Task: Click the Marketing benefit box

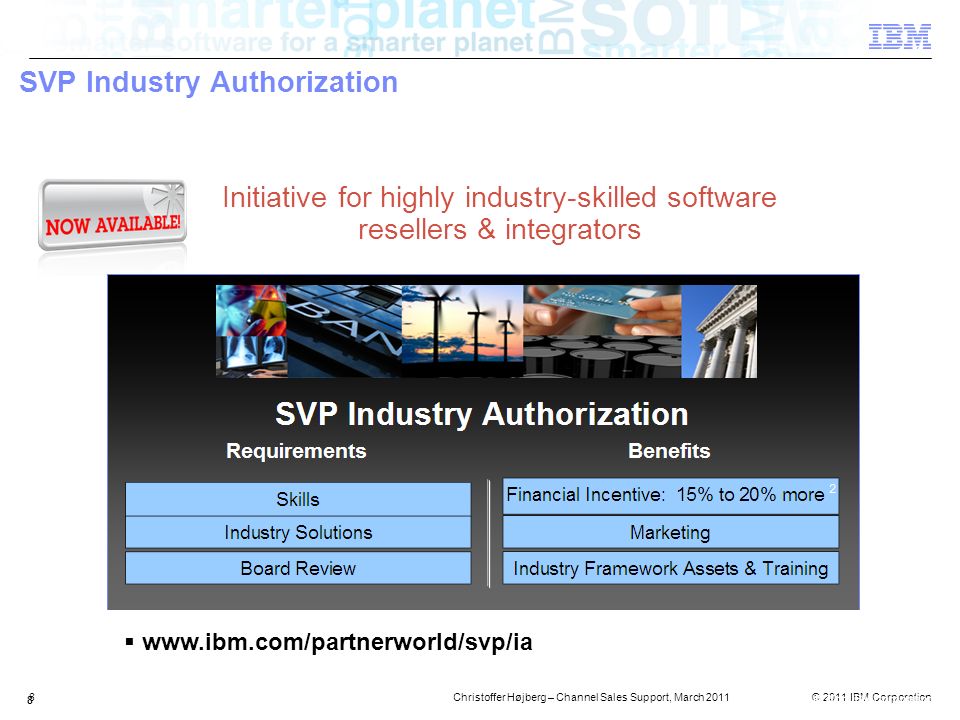Action: click(x=670, y=532)
